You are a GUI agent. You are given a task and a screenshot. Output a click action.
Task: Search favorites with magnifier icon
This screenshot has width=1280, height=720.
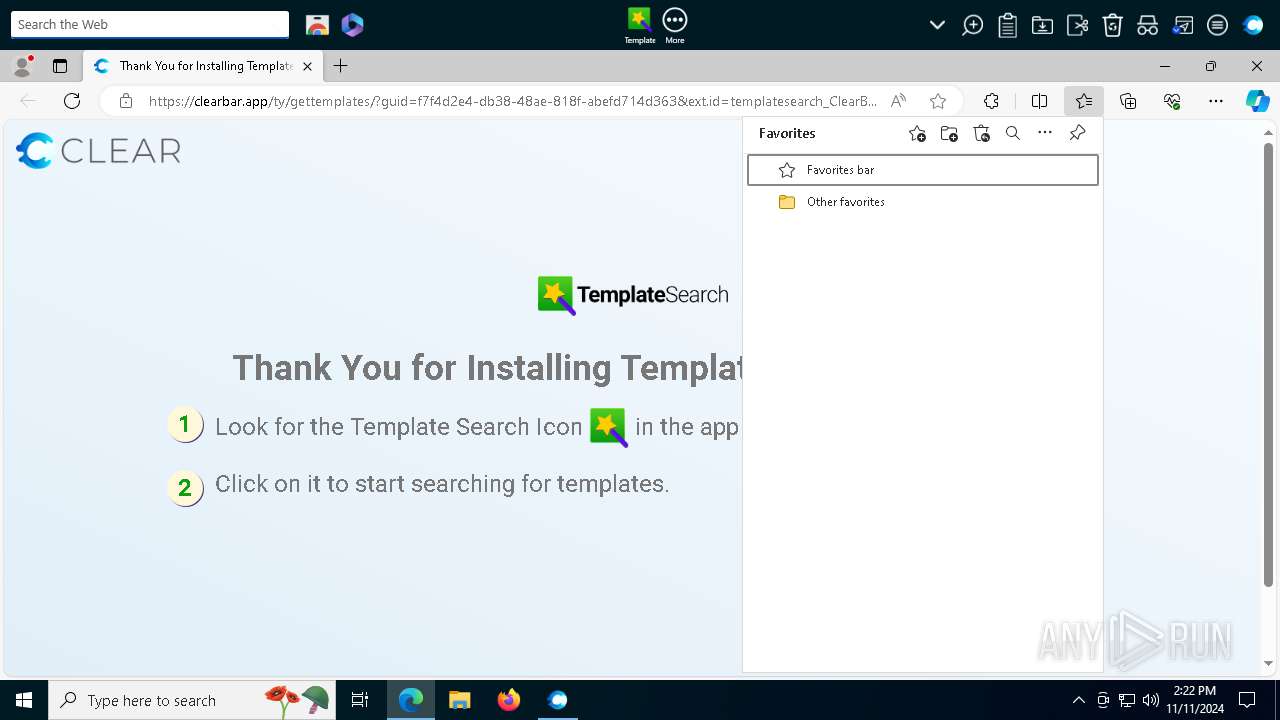(x=1013, y=133)
